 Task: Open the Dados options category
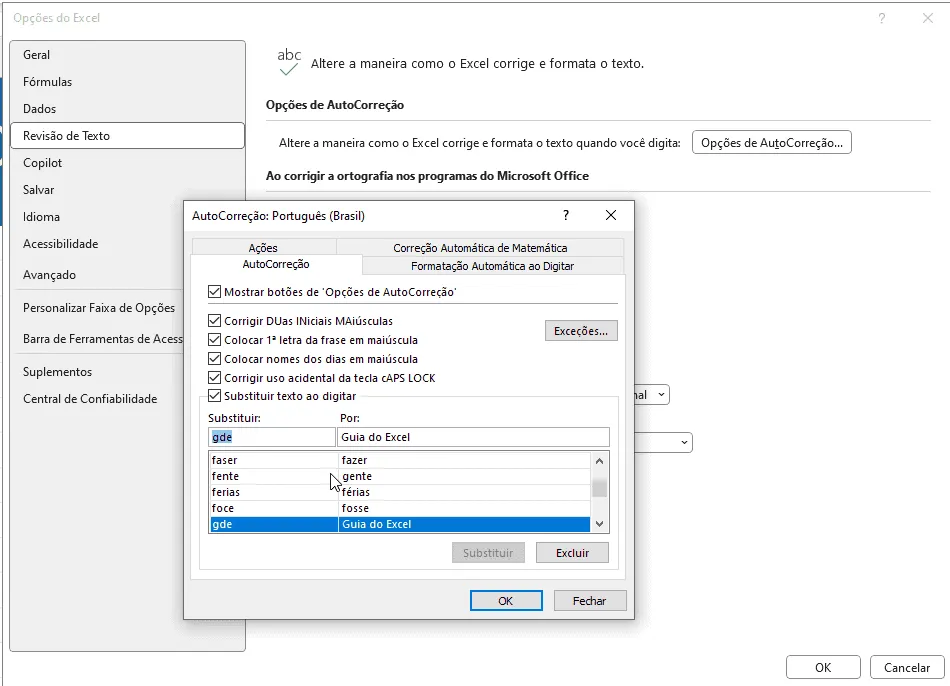point(127,108)
